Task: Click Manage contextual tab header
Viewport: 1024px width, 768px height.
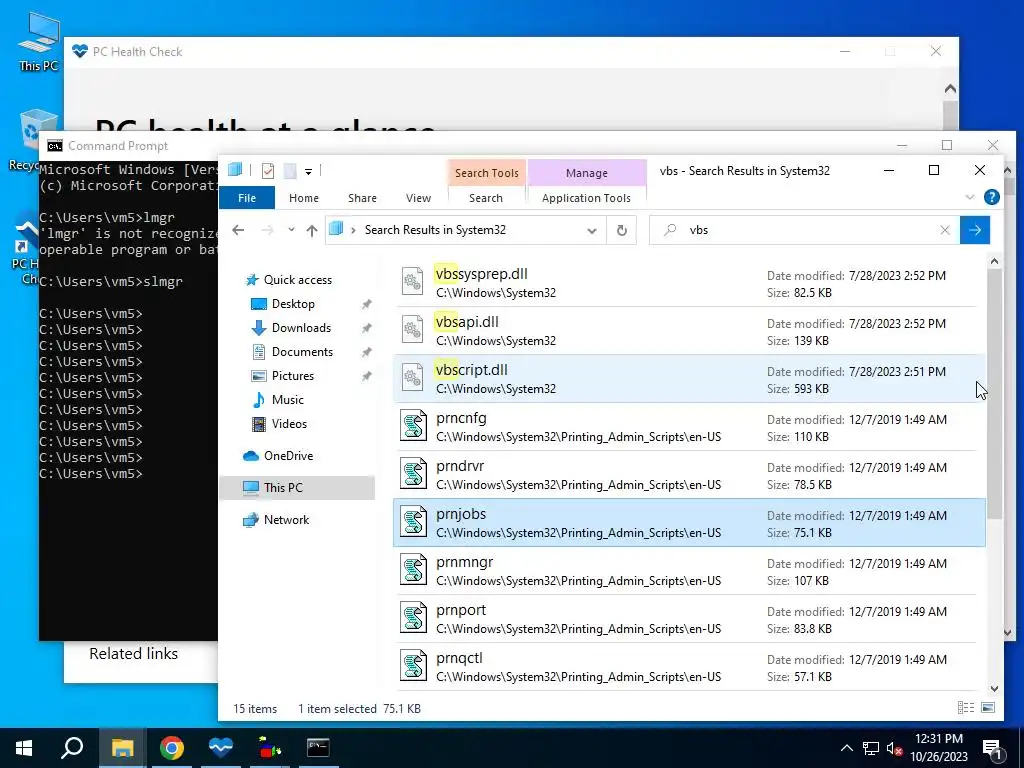Action: (x=586, y=173)
